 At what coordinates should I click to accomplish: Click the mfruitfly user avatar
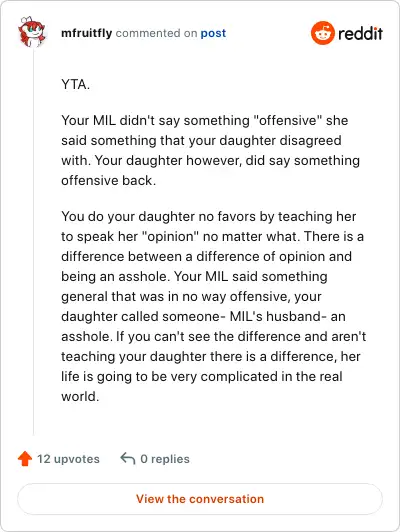(32, 32)
